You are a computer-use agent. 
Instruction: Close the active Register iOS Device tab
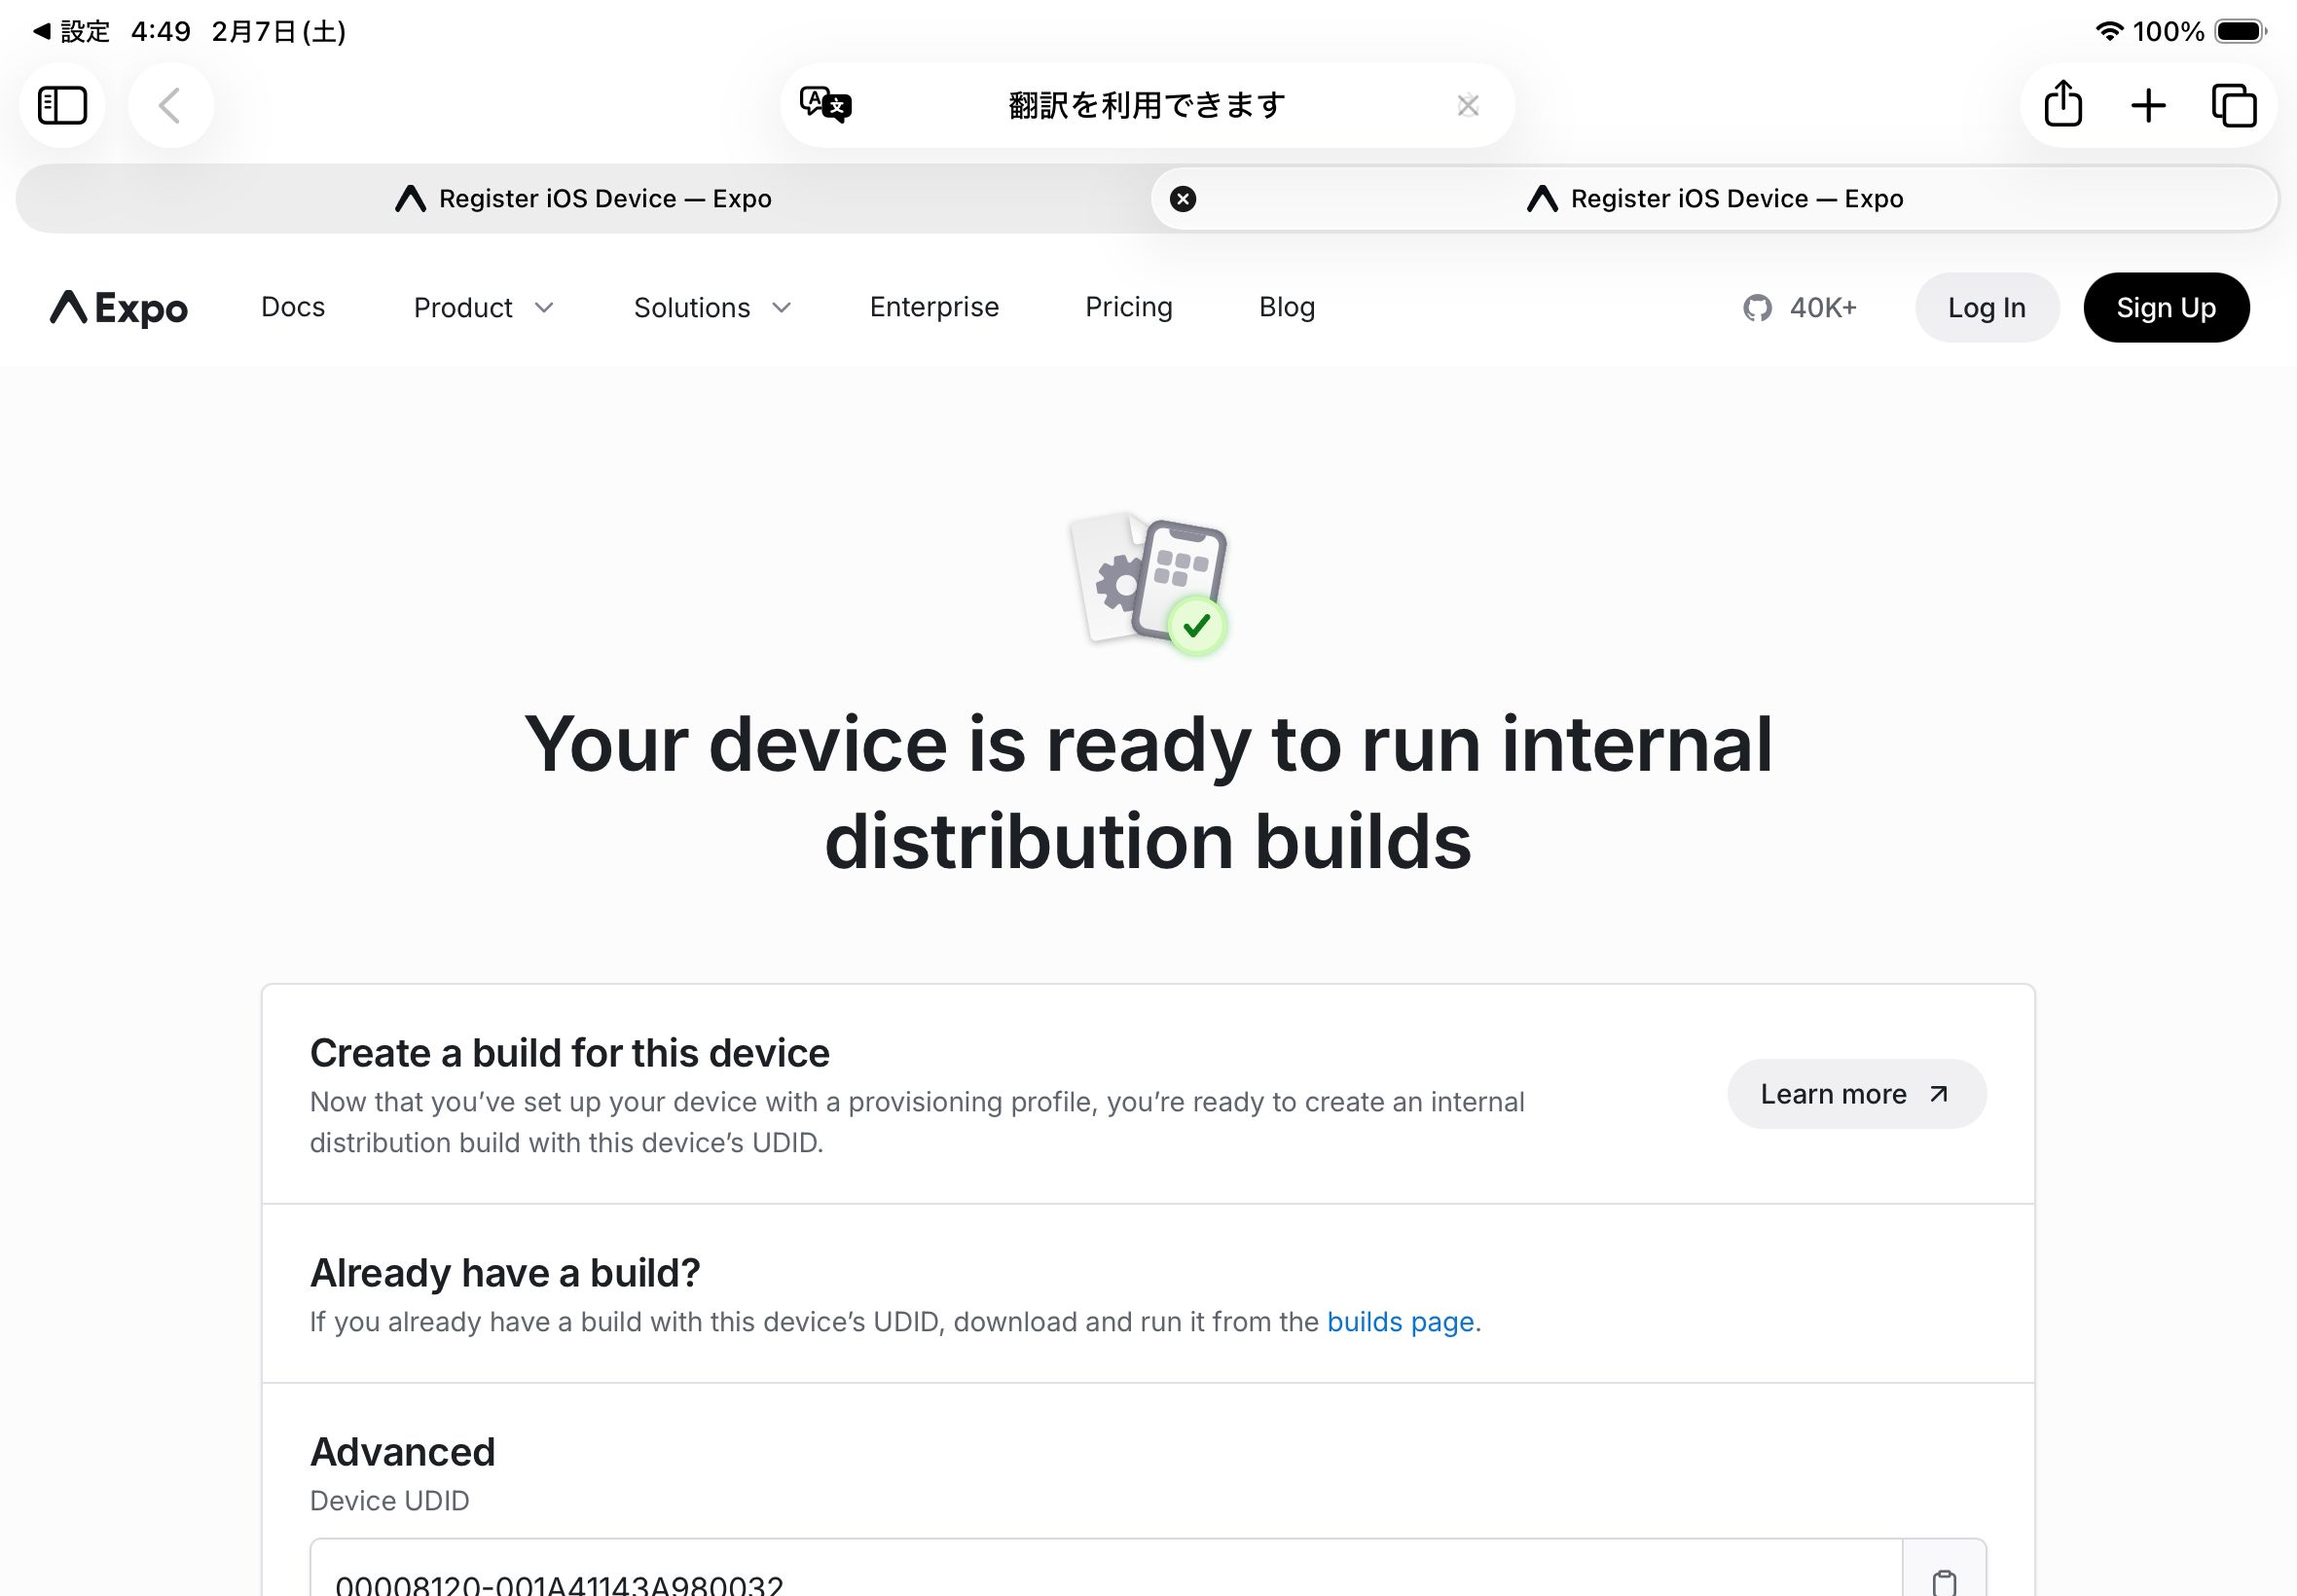[1183, 199]
